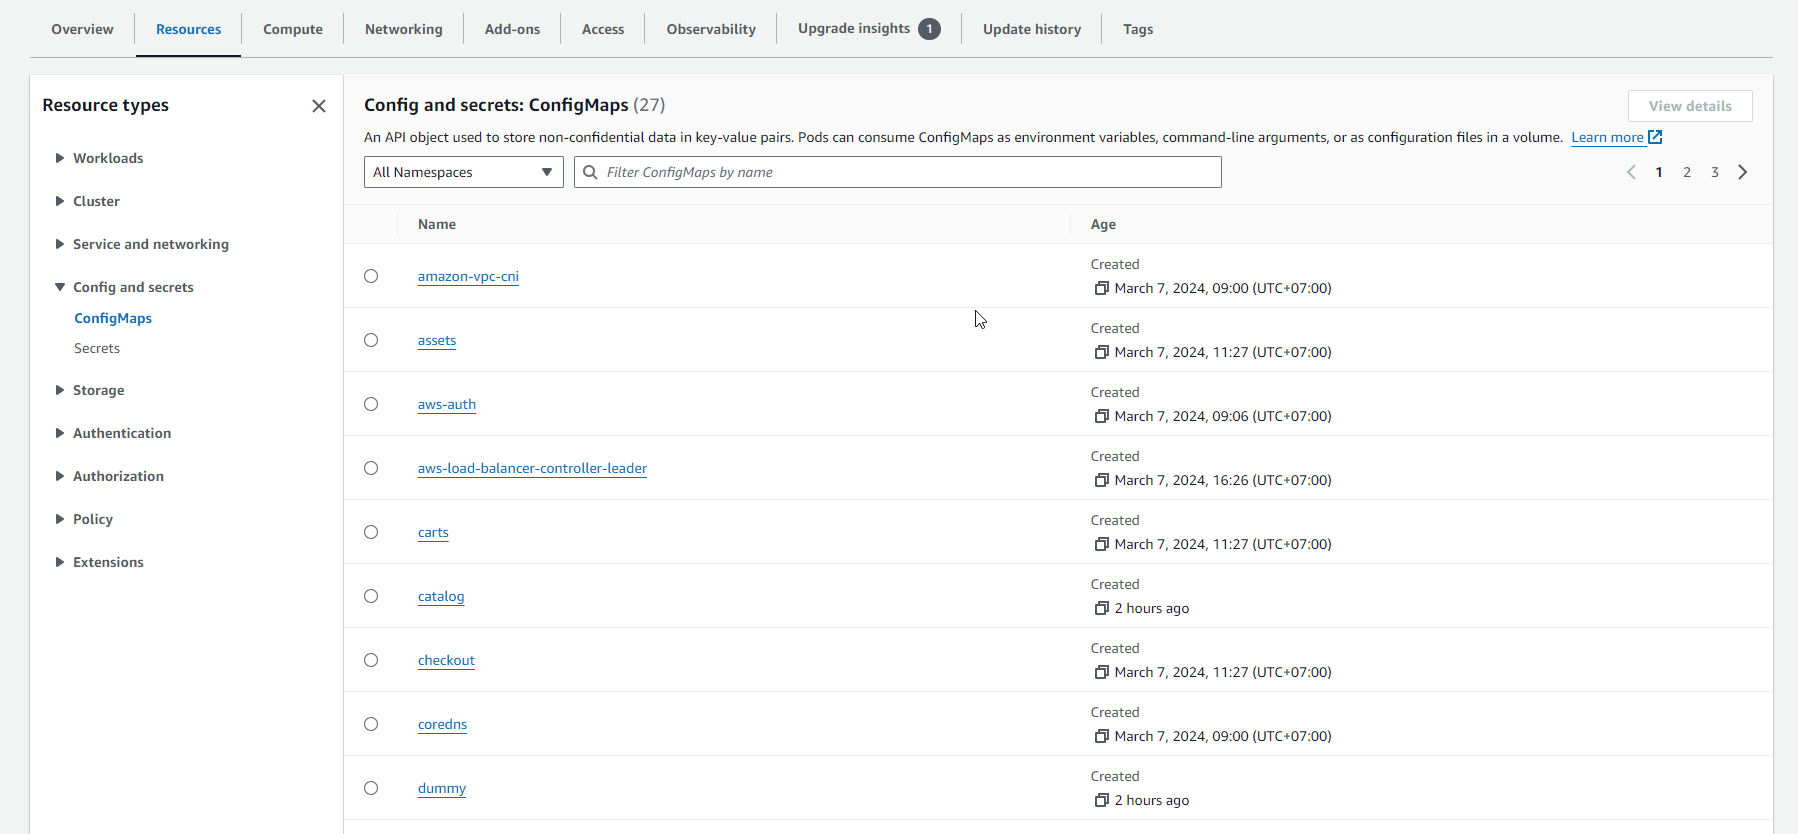The image size is (1798, 834).
Task: Expand Service and networking section
Action: (60, 244)
